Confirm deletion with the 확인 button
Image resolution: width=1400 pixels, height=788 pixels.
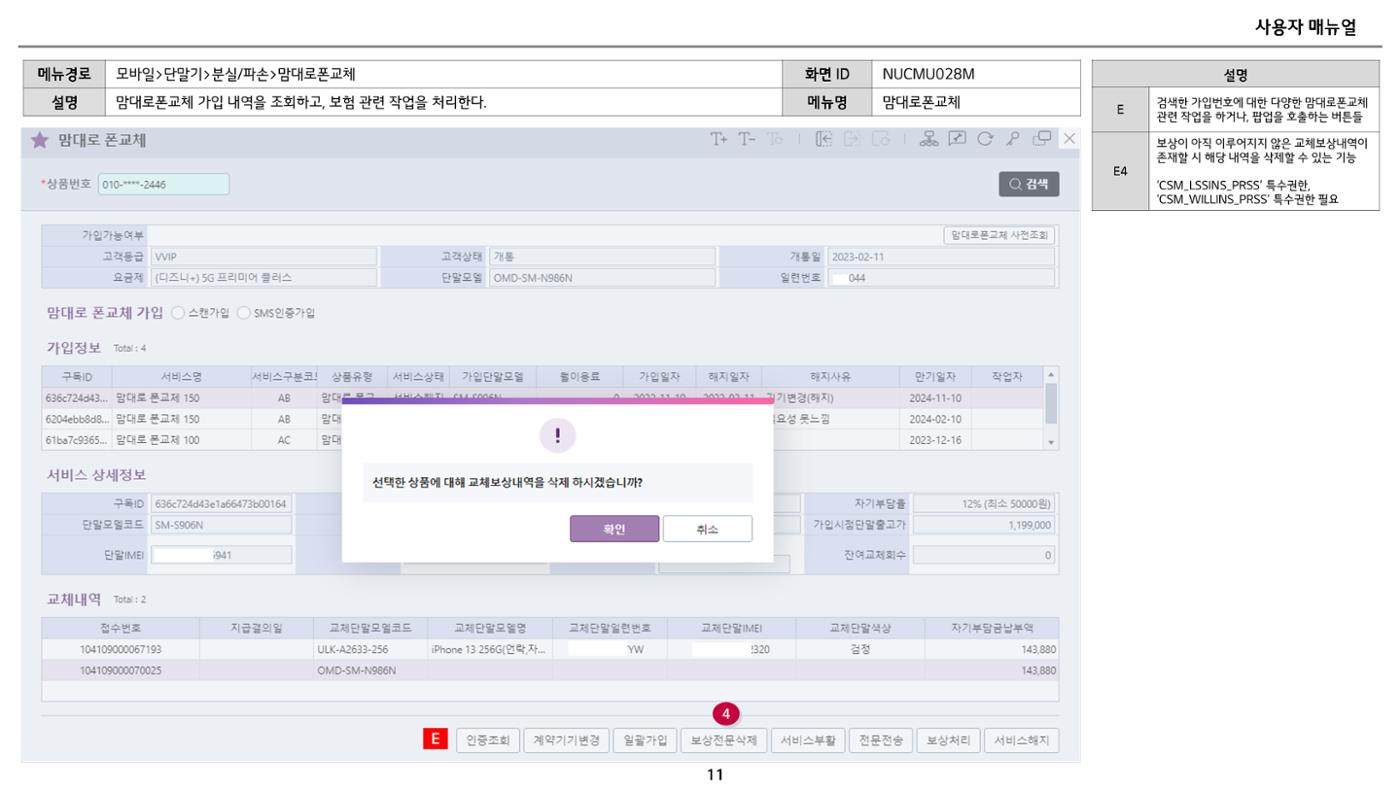coord(614,529)
